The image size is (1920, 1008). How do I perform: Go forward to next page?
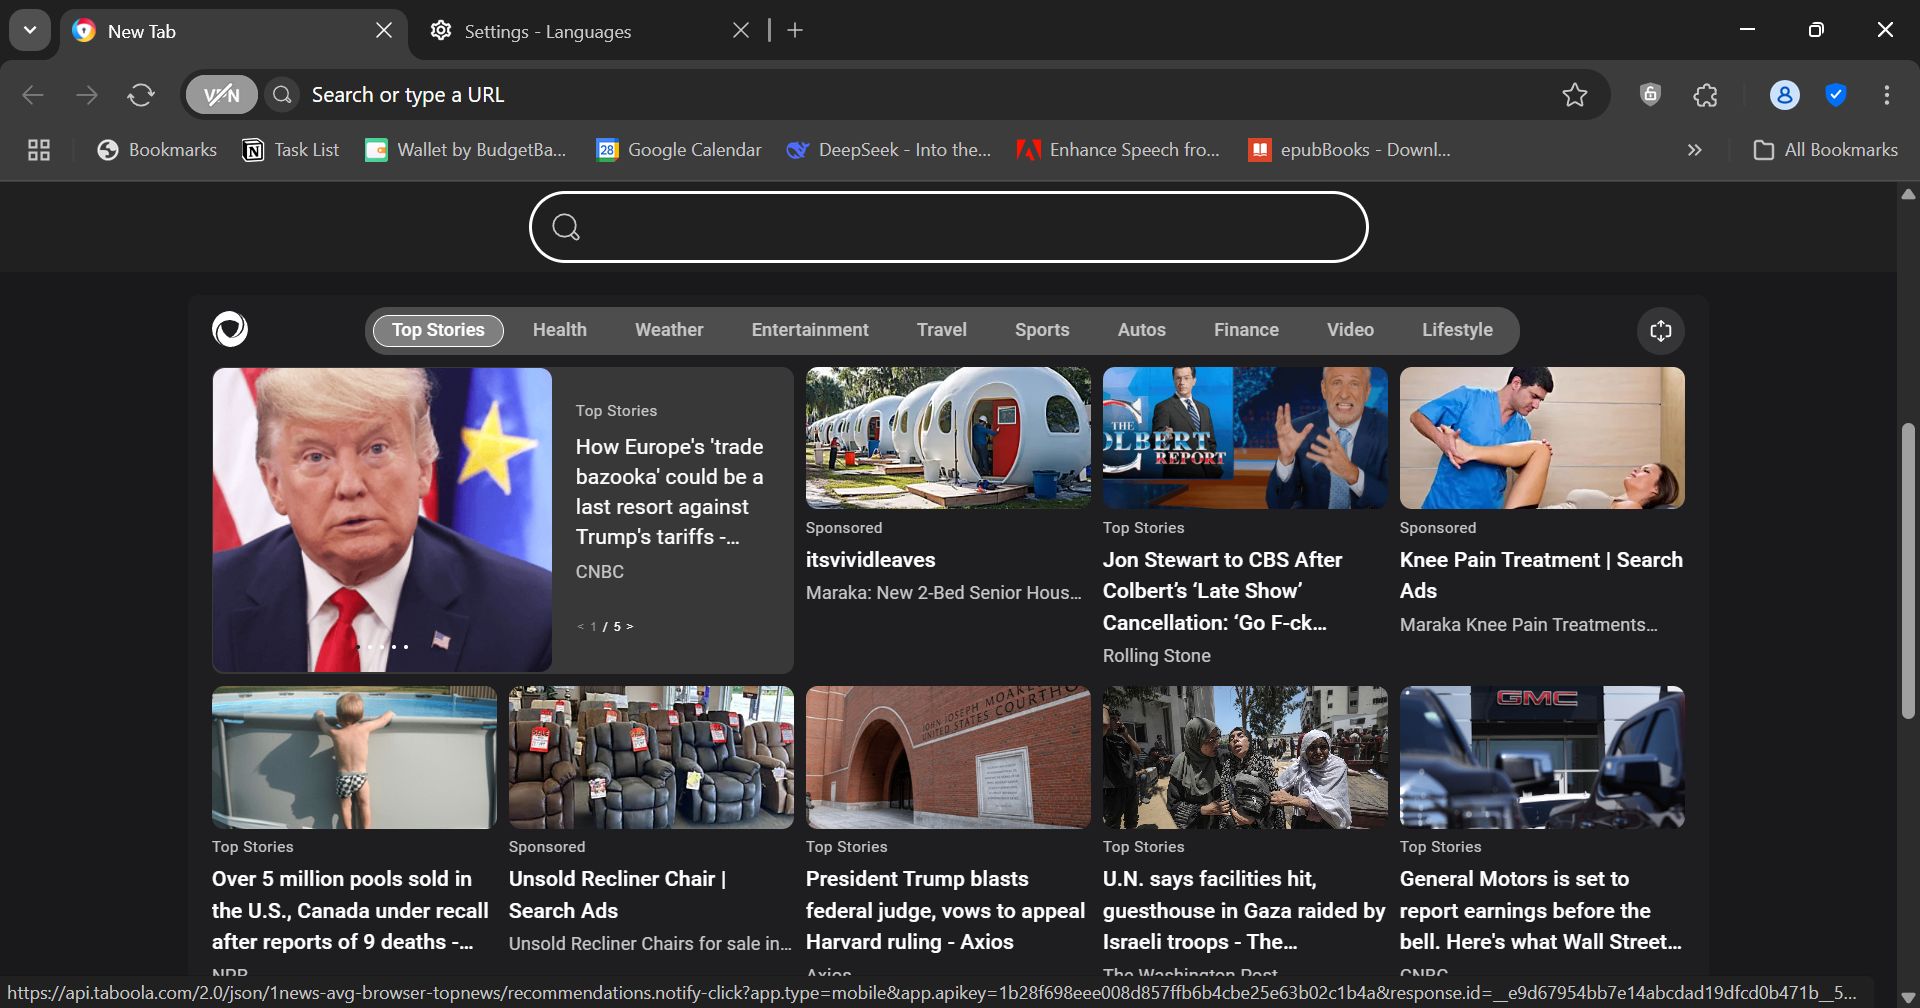click(x=87, y=95)
